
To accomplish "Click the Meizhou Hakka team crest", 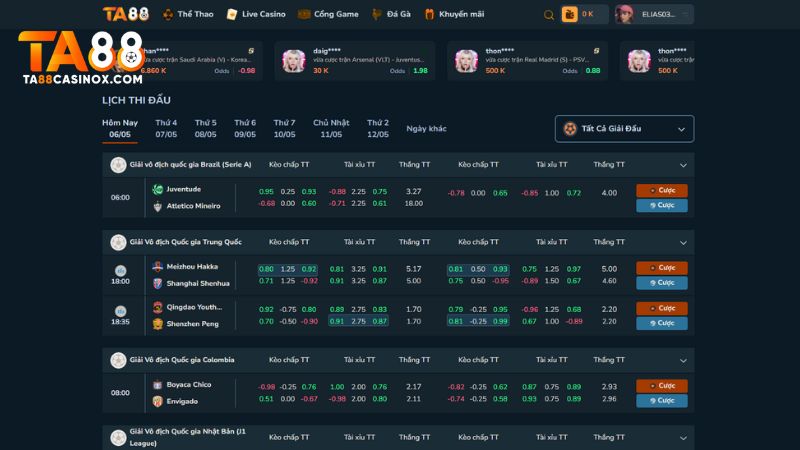I will pos(157,267).
